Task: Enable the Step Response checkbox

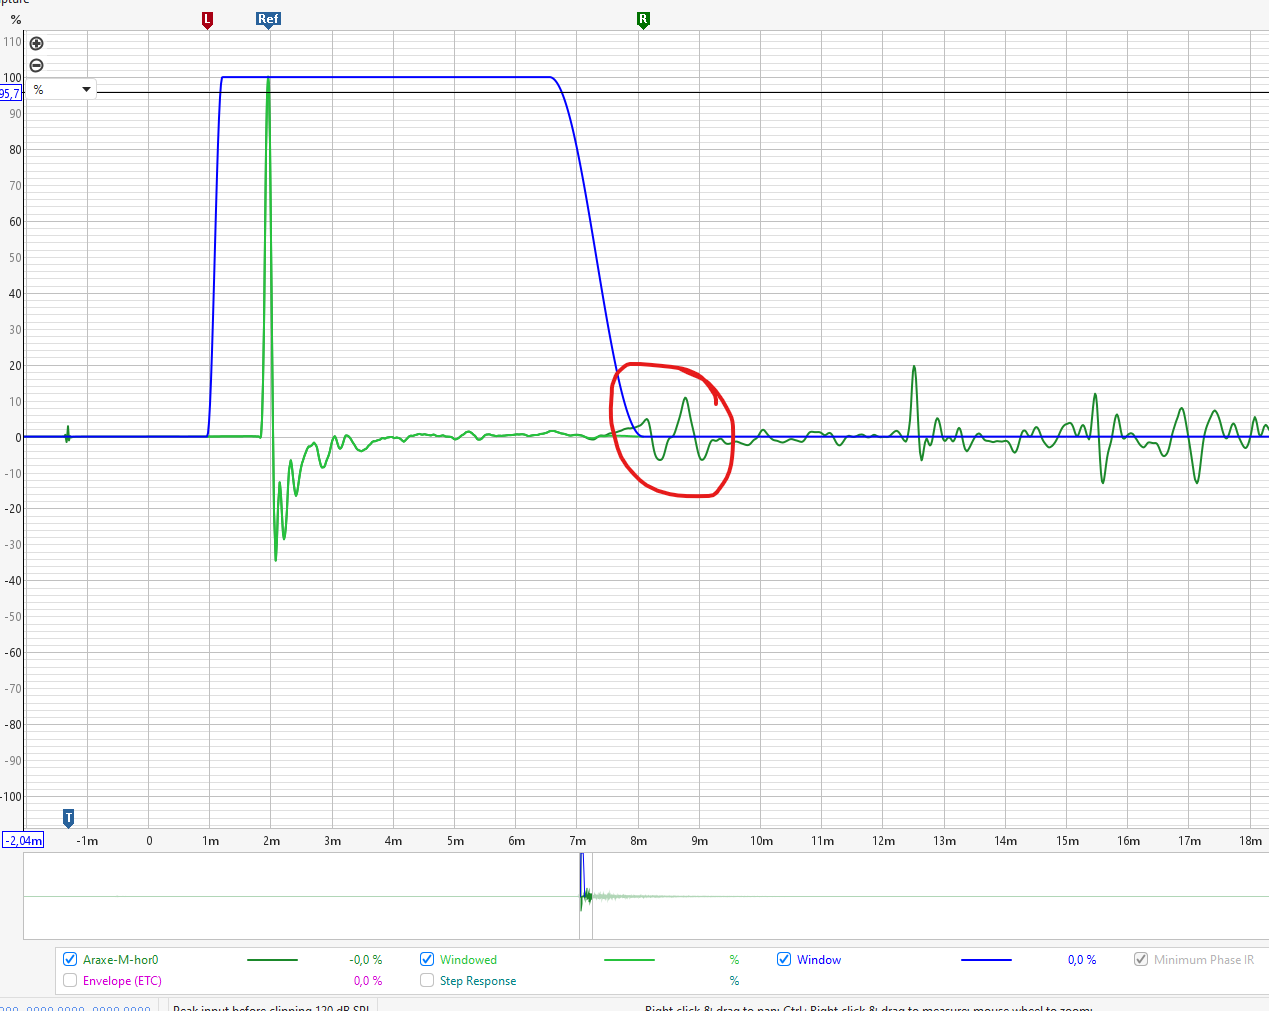Action: point(427,981)
